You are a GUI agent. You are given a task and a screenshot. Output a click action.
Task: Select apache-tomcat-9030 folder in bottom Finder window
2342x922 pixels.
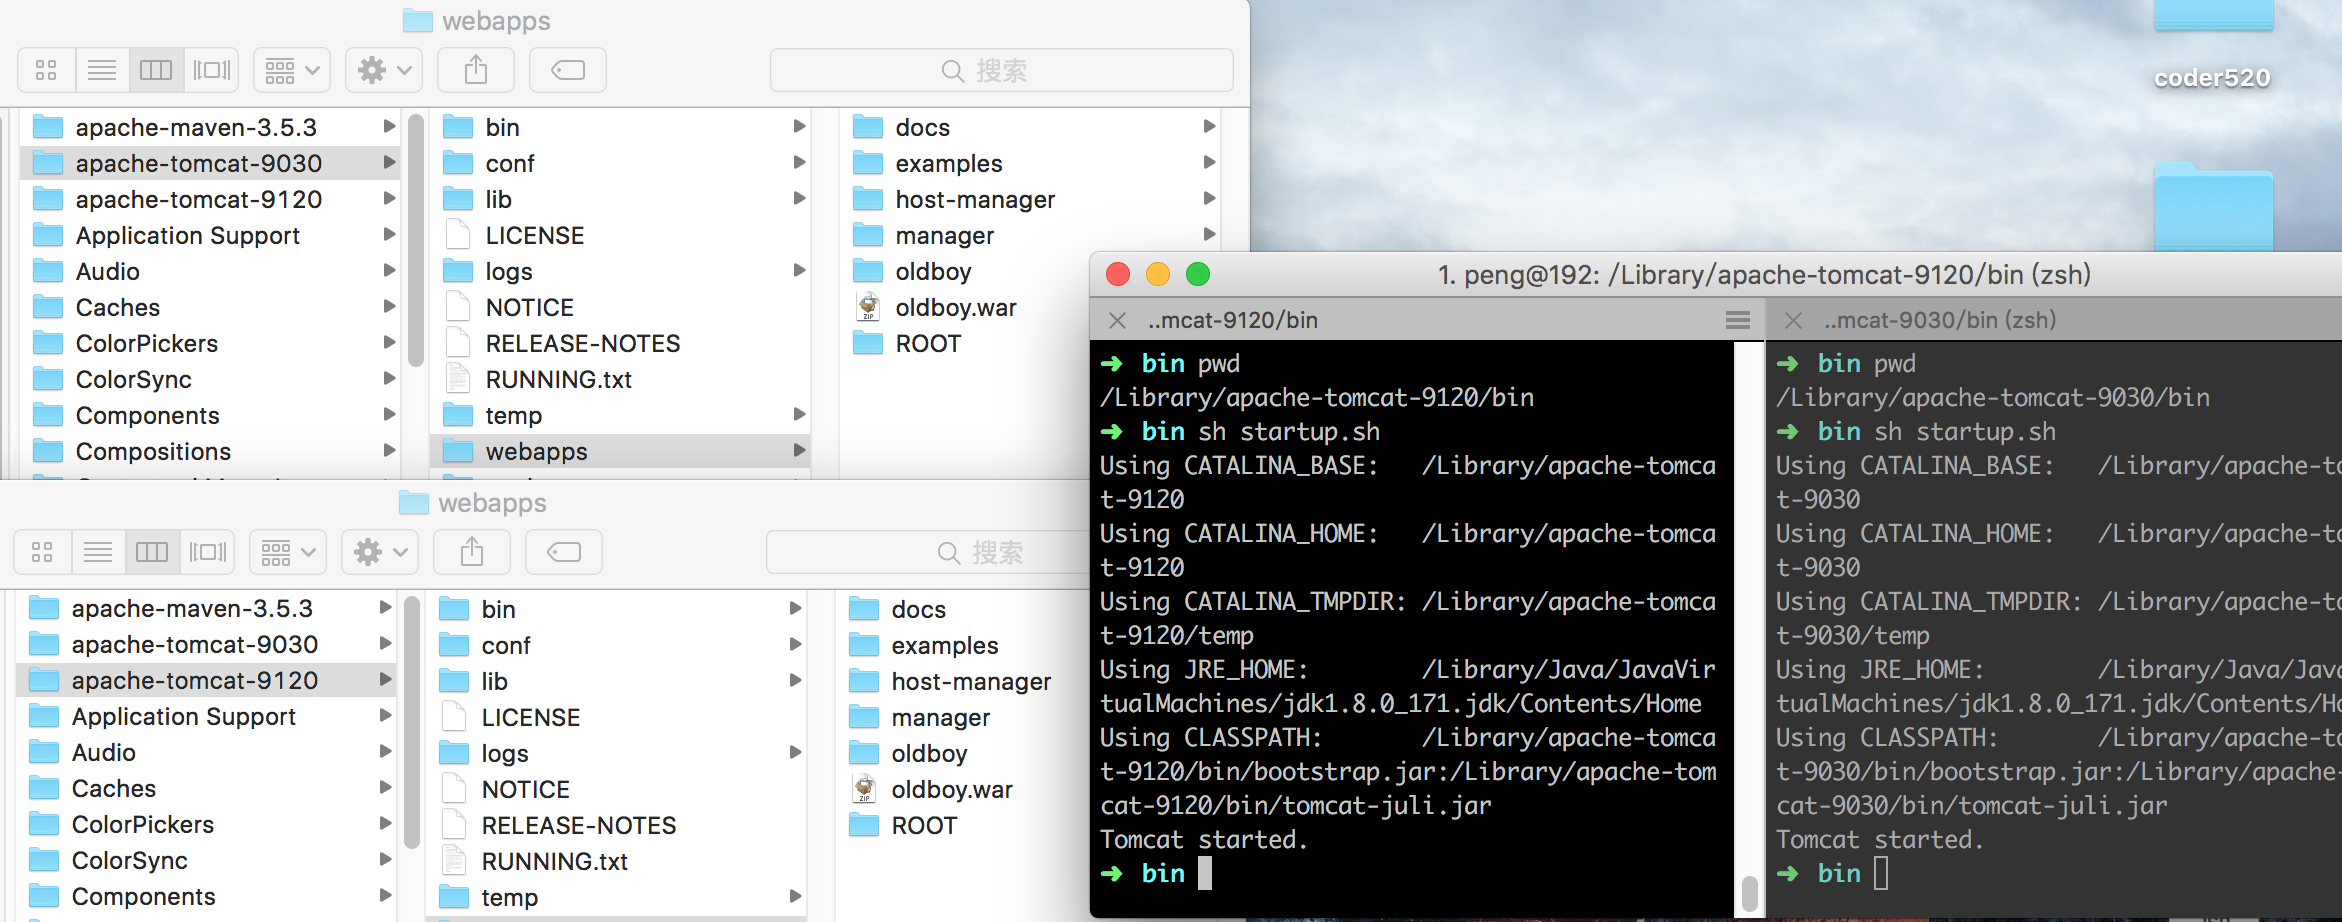tap(206, 644)
